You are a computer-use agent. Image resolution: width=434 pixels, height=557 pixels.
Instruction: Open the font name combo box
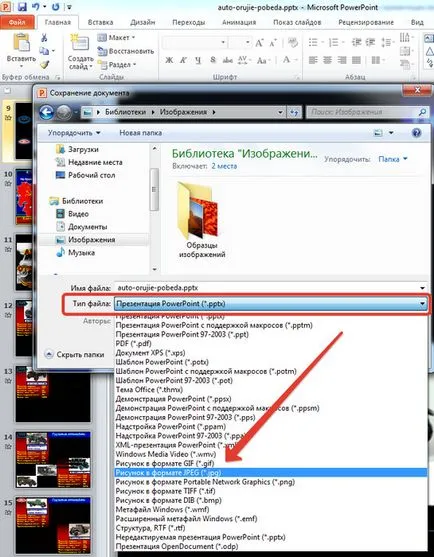[194, 43]
